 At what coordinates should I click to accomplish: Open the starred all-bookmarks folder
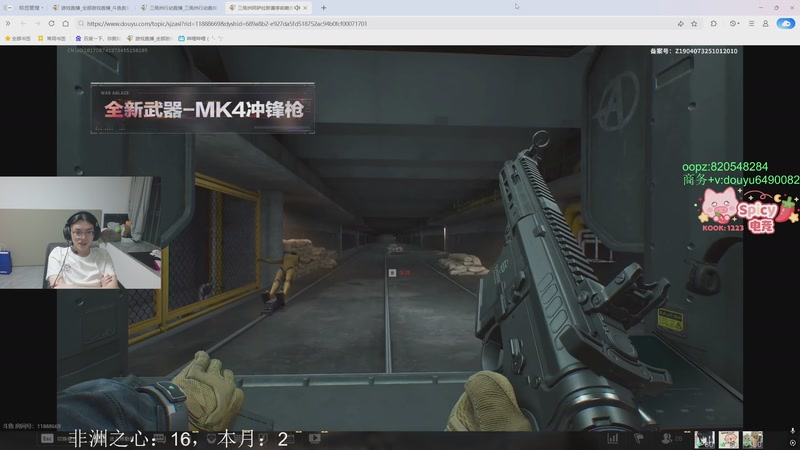click(17, 38)
